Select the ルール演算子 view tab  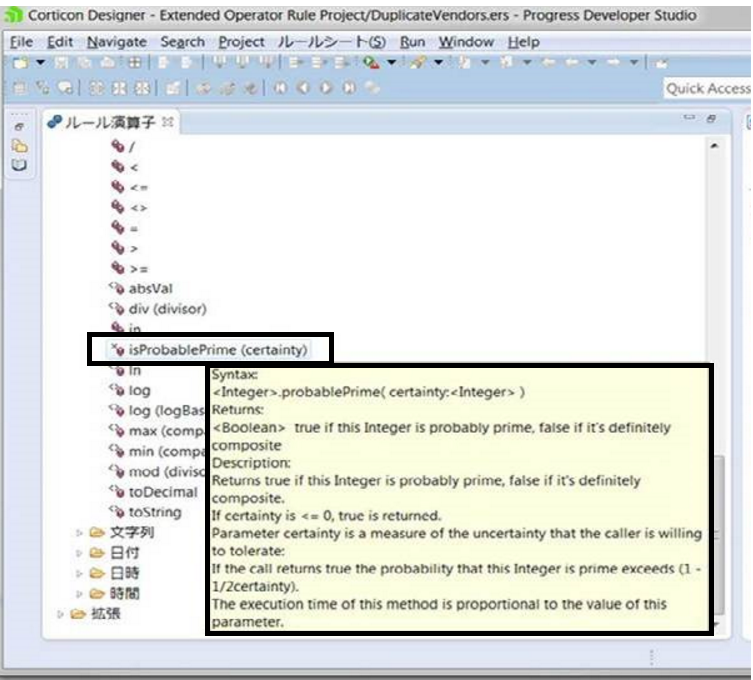click(110, 122)
